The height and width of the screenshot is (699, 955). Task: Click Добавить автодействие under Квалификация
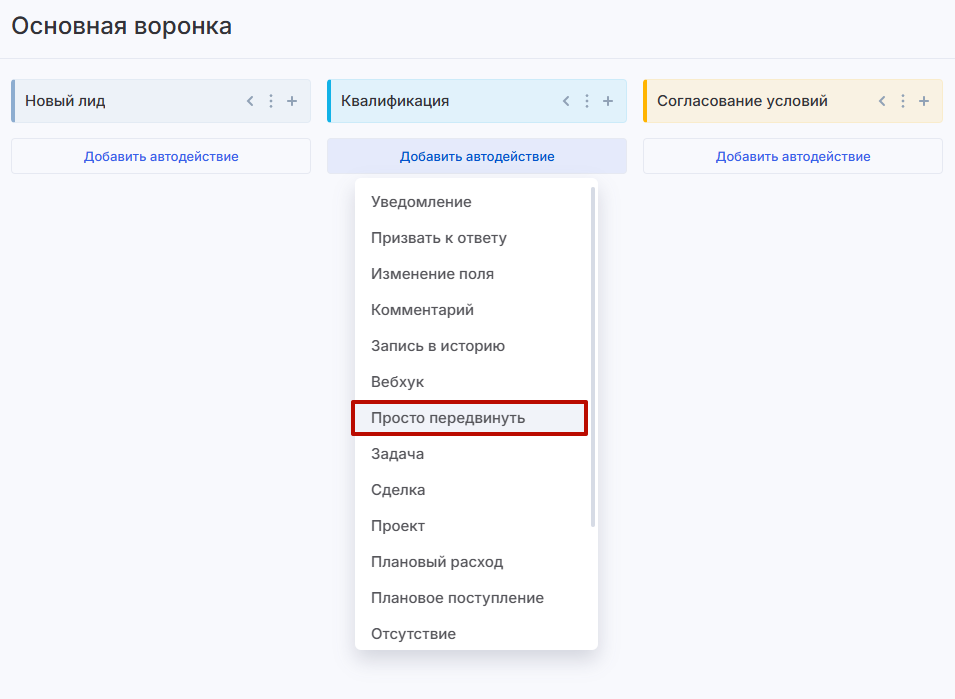point(477,157)
